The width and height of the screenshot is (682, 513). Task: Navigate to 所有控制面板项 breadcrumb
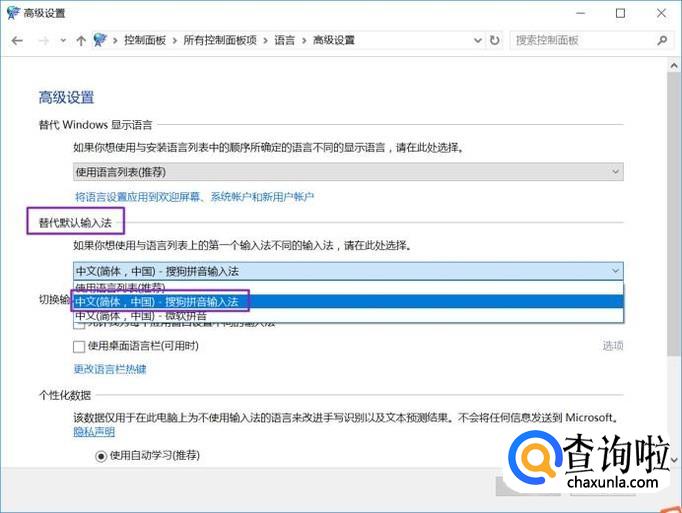tap(220, 40)
